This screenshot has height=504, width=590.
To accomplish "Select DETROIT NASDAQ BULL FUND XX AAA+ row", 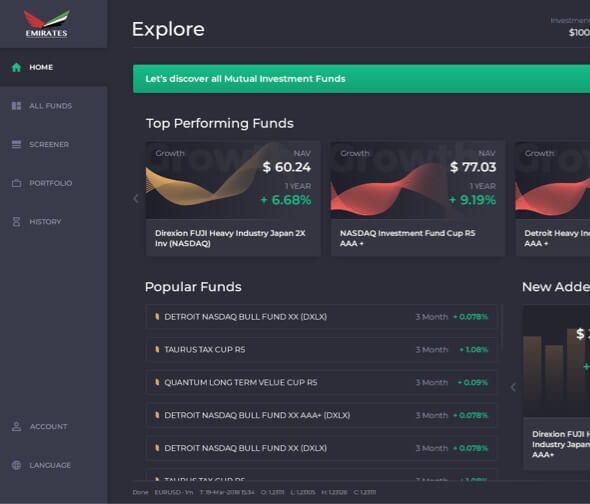I will (x=321, y=415).
